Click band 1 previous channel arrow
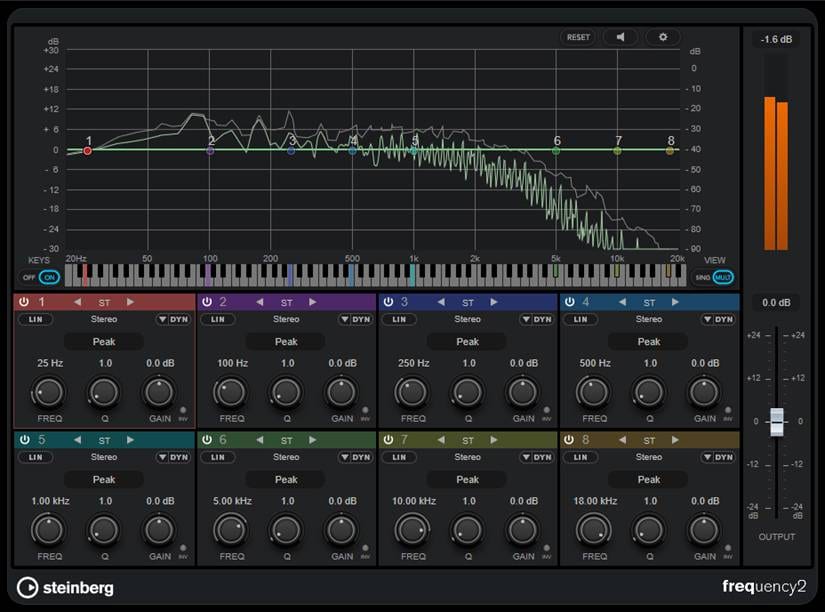825x612 pixels. [78, 302]
